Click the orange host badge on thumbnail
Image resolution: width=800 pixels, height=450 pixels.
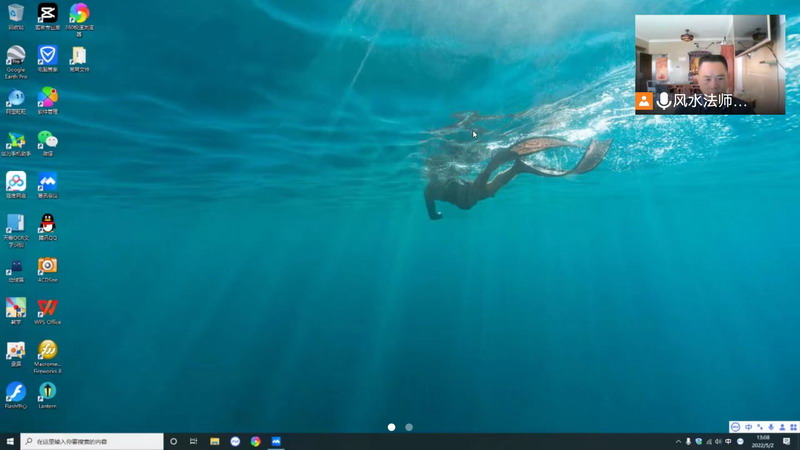click(644, 101)
